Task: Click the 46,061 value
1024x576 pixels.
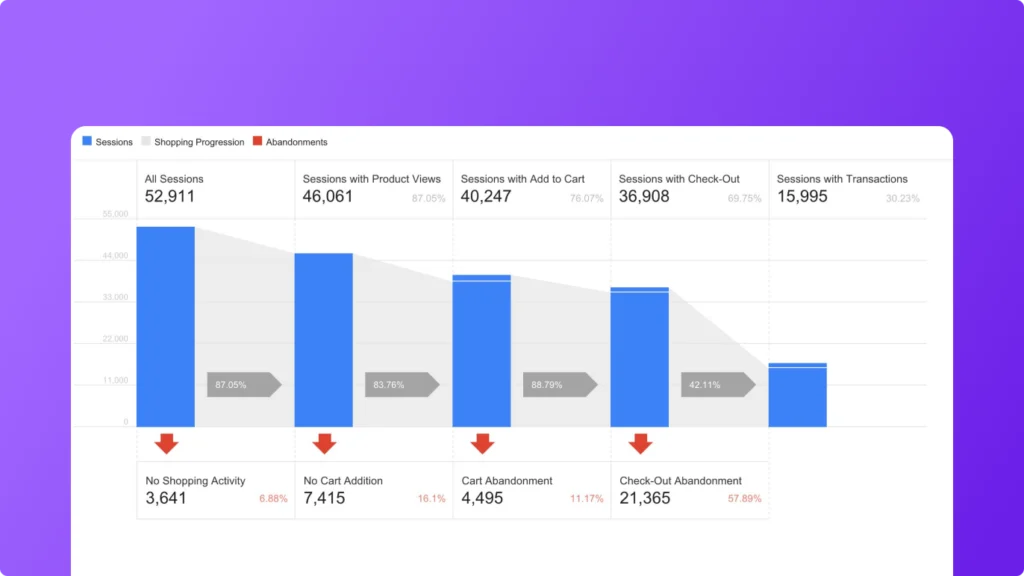Action: point(328,197)
